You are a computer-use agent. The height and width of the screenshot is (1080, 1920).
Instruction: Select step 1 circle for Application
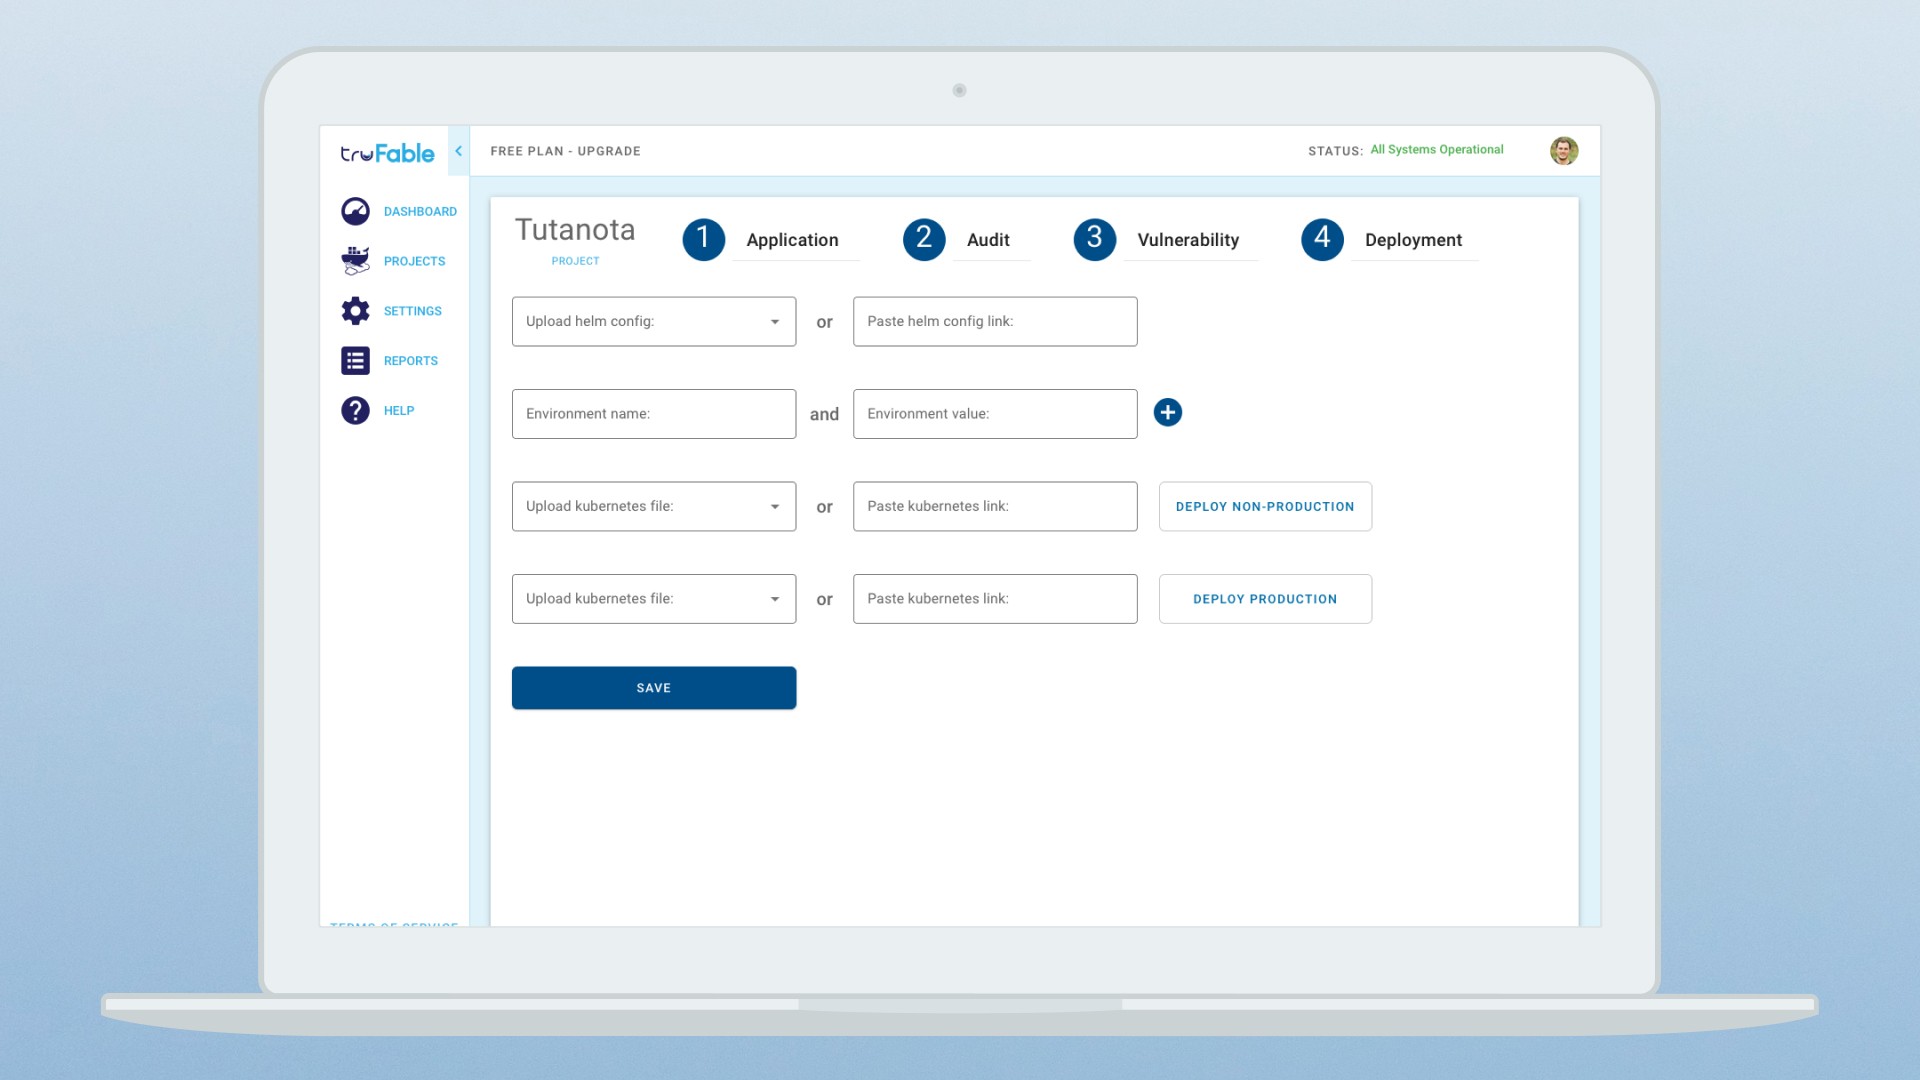coord(704,239)
